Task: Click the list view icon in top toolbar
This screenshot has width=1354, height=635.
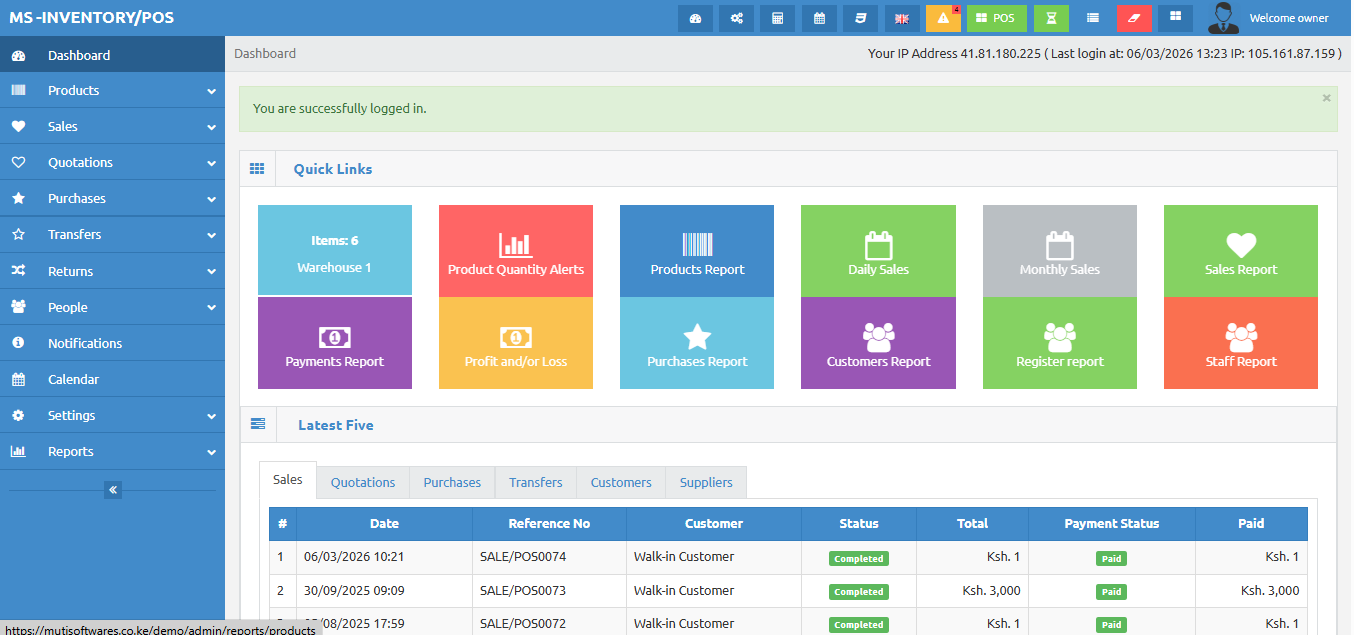Action: click(x=1093, y=18)
